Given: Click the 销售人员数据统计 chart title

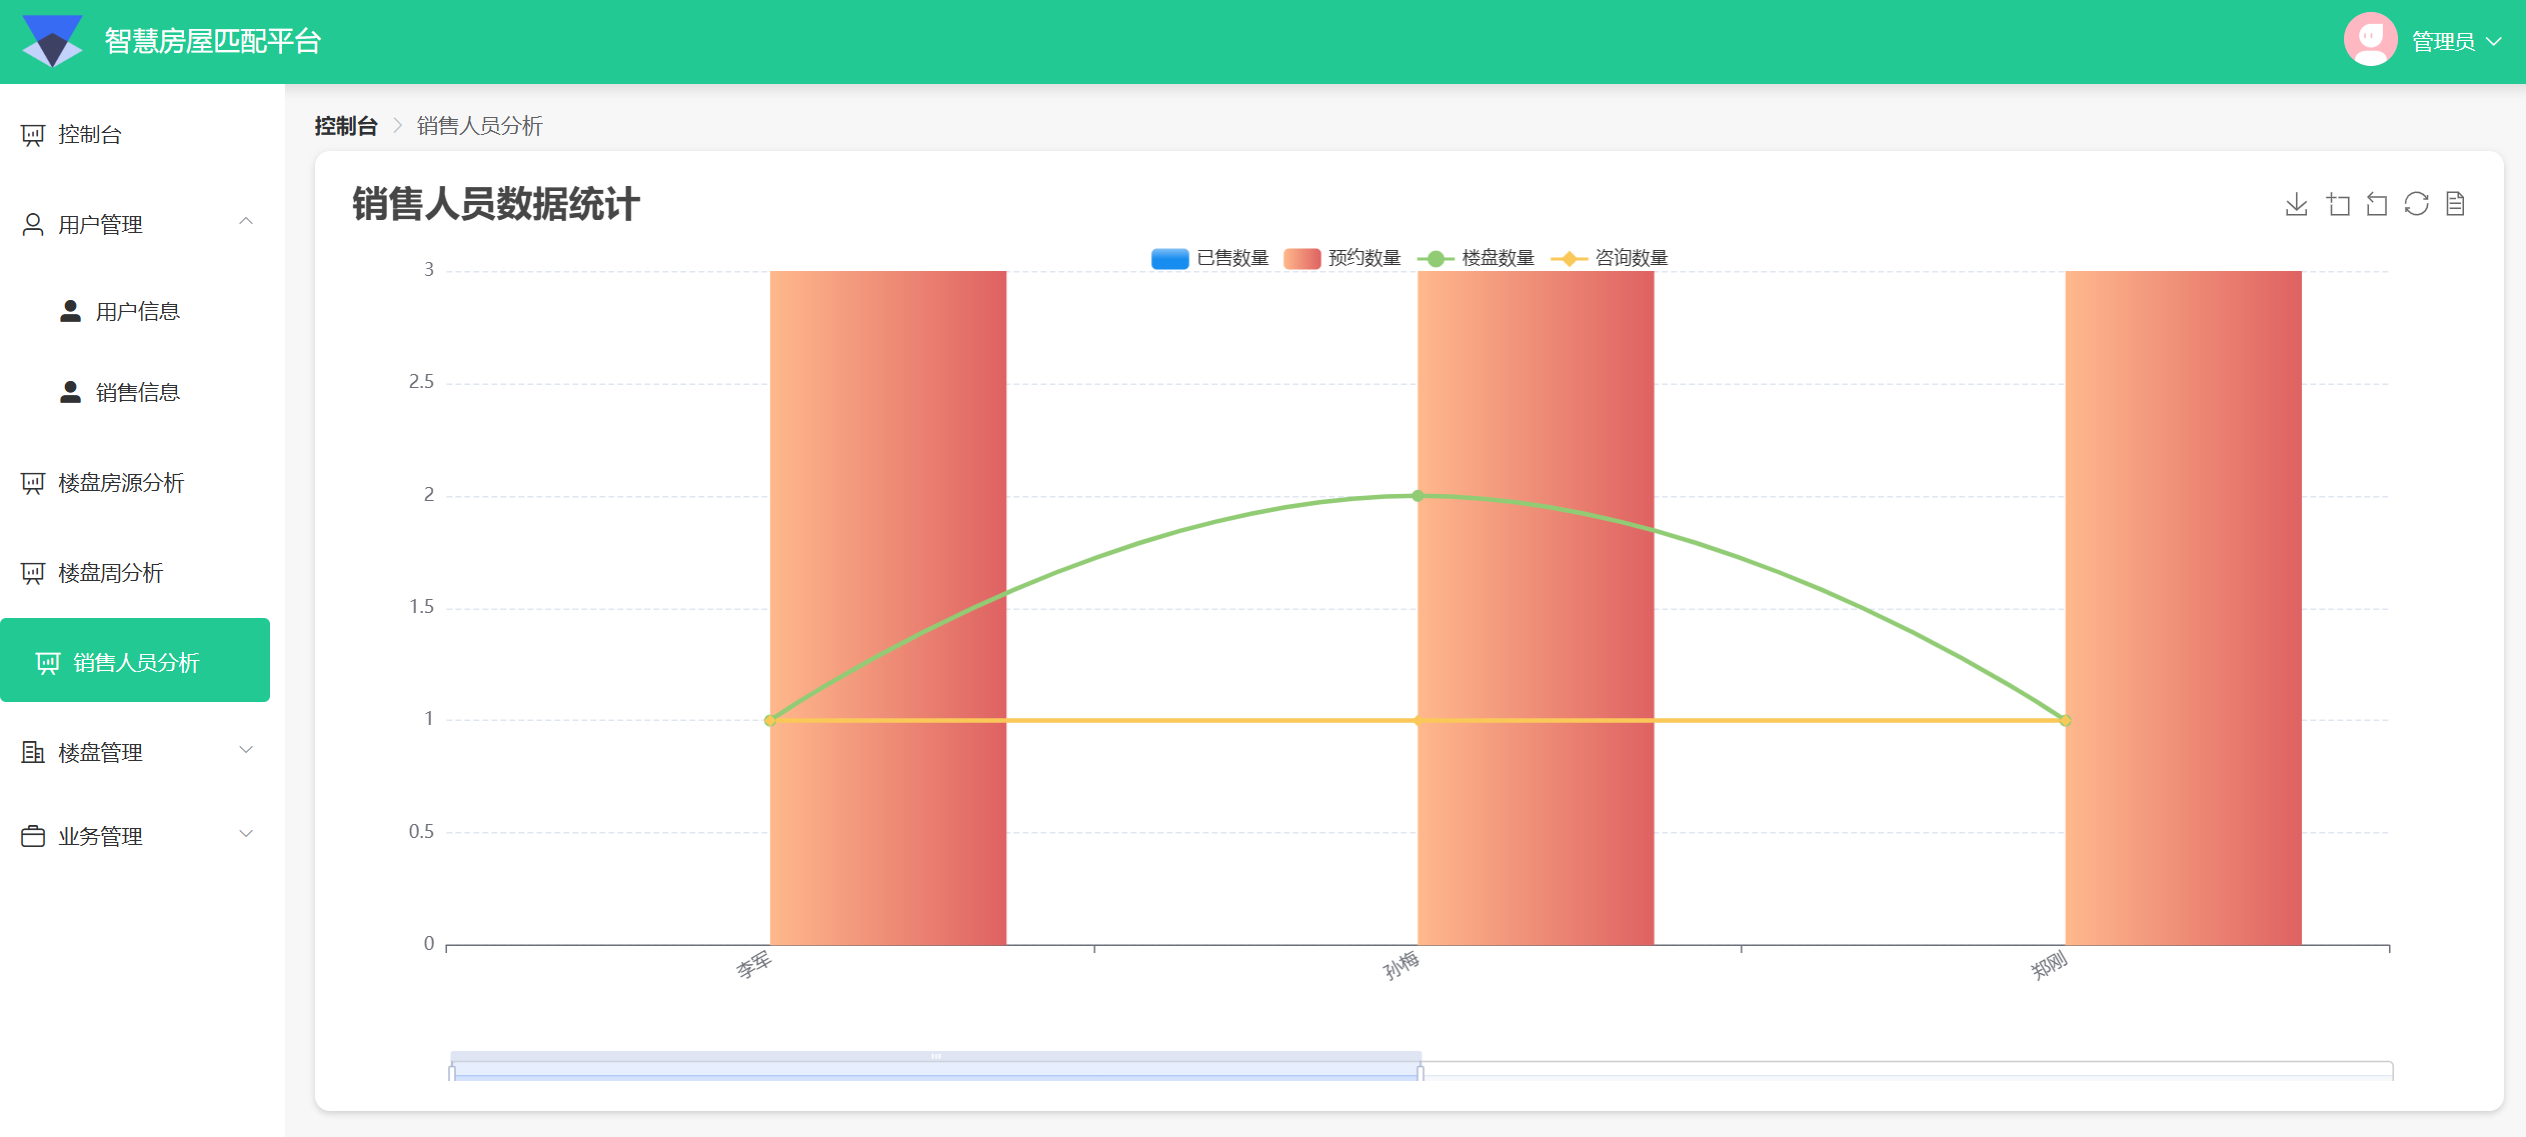Looking at the screenshot, I should tap(496, 204).
